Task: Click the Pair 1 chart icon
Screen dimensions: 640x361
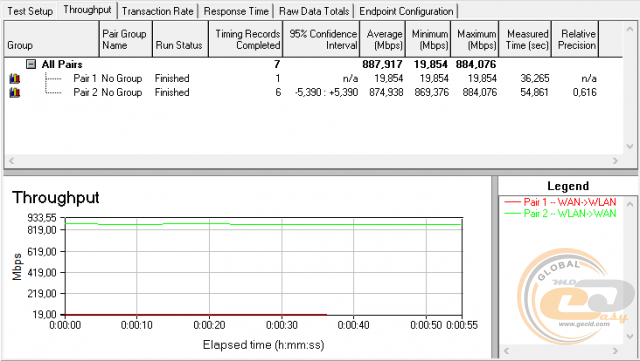Action: 15,78
